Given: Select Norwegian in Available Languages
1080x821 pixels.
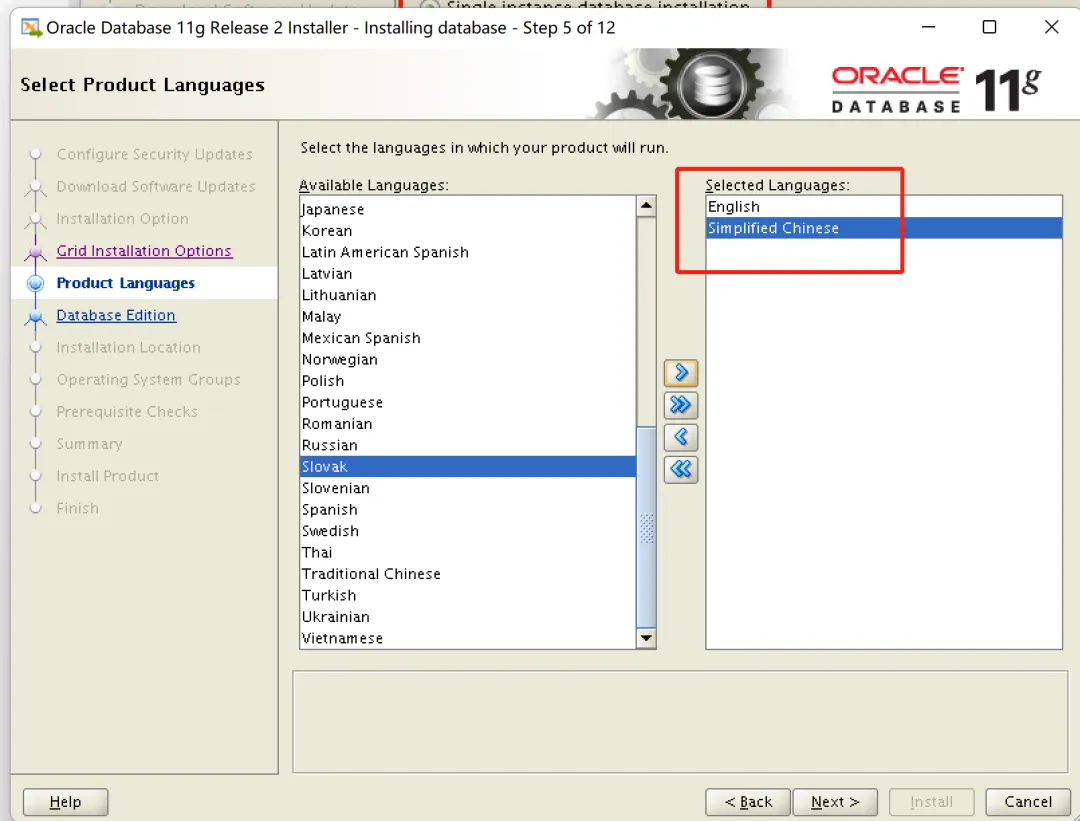Looking at the screenshot, I should pos(468,359).
